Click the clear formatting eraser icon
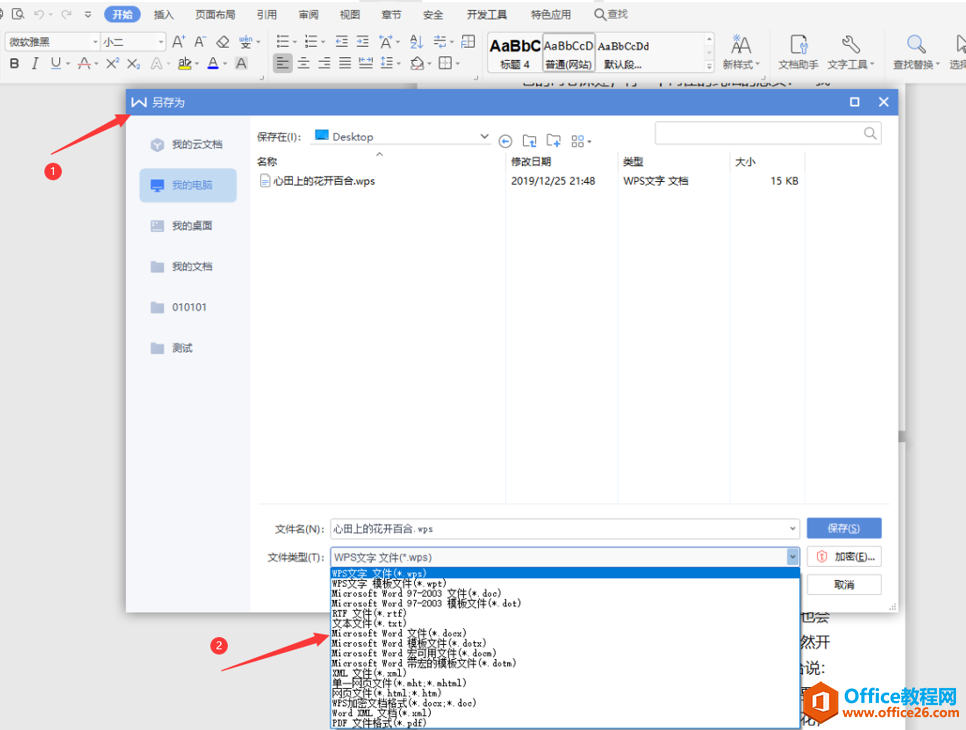 point(222,41)
